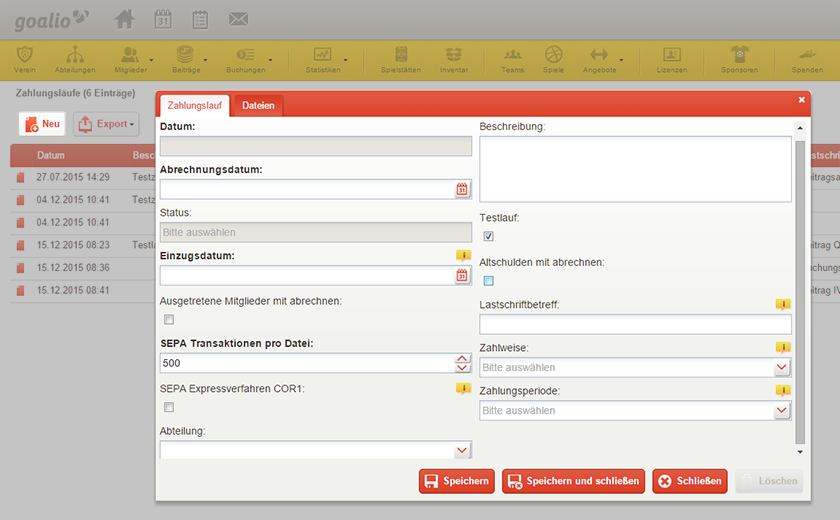Open the Inventar section
This screenshot has width=840, height=520.
point(454,59)
